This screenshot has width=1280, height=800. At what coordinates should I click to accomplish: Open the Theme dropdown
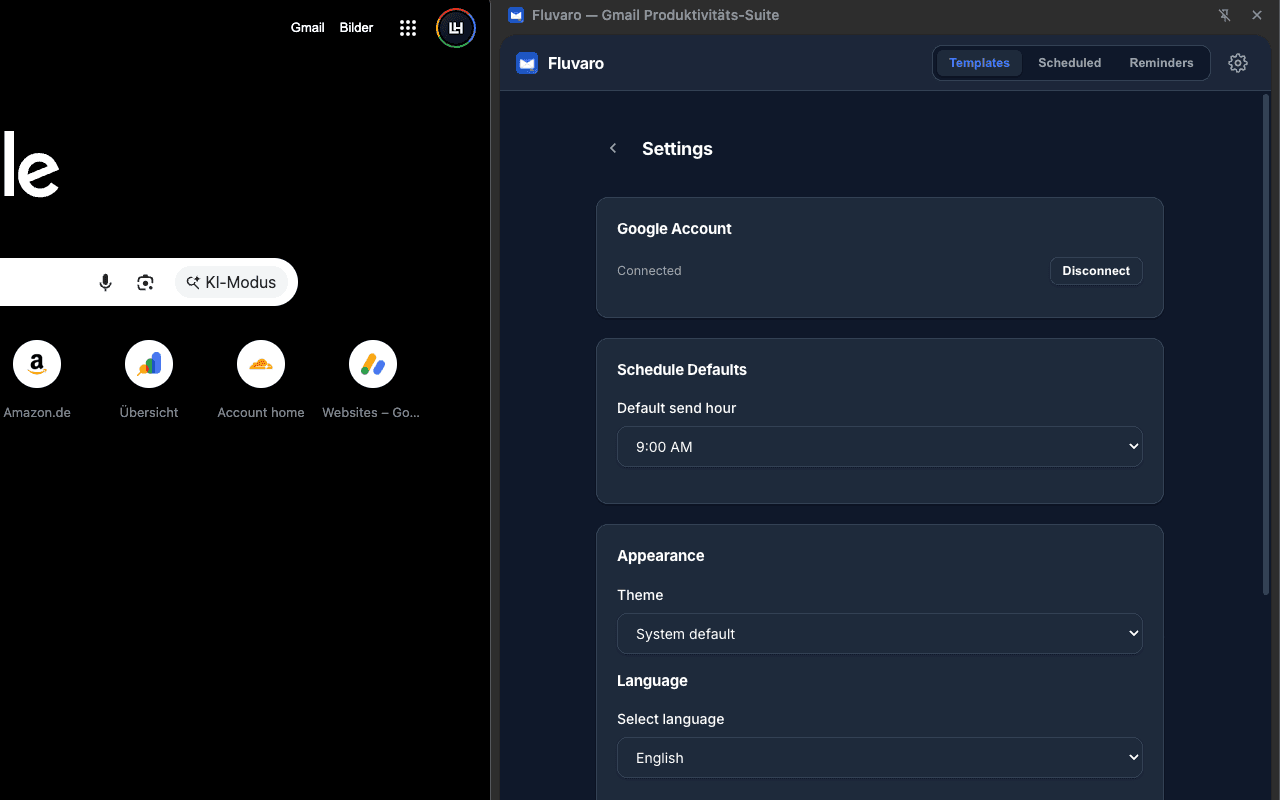pyautogui.click(x=880, y=634)
